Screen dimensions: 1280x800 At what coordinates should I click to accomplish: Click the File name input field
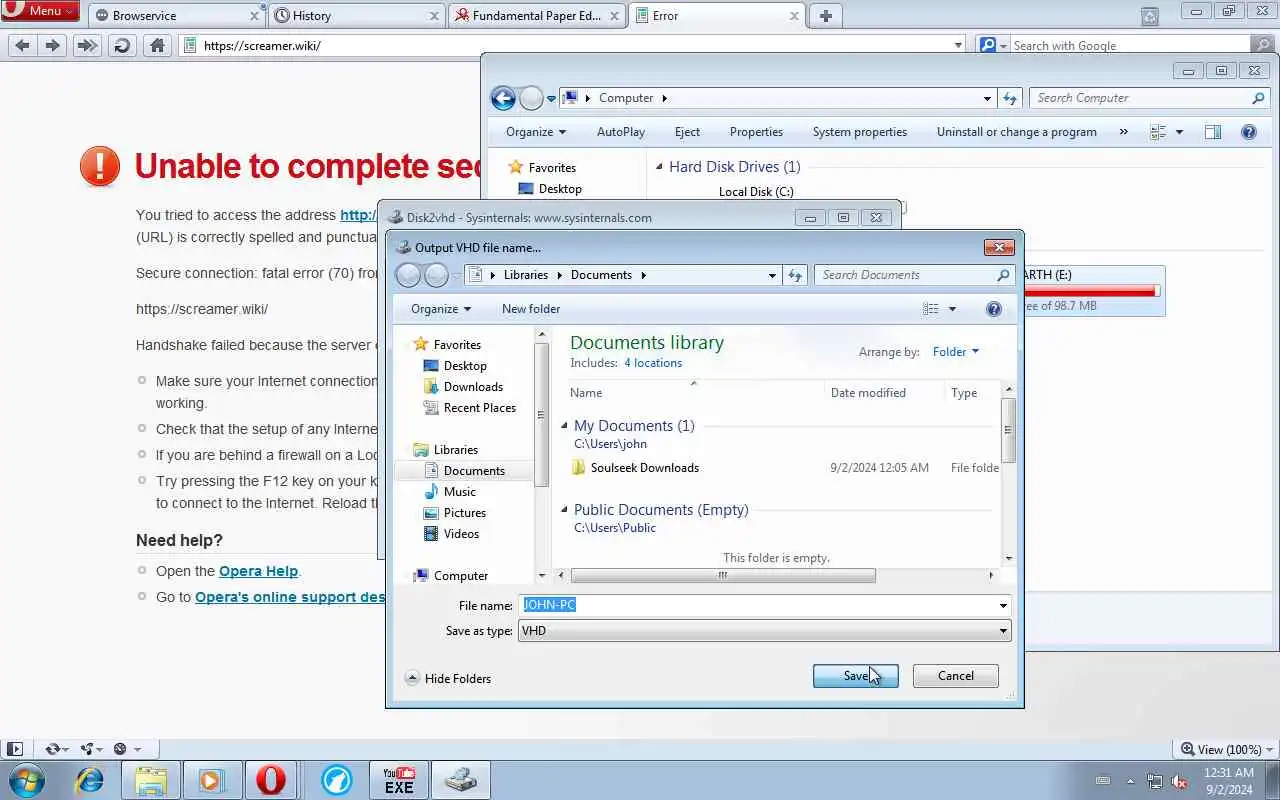(764, 605)
